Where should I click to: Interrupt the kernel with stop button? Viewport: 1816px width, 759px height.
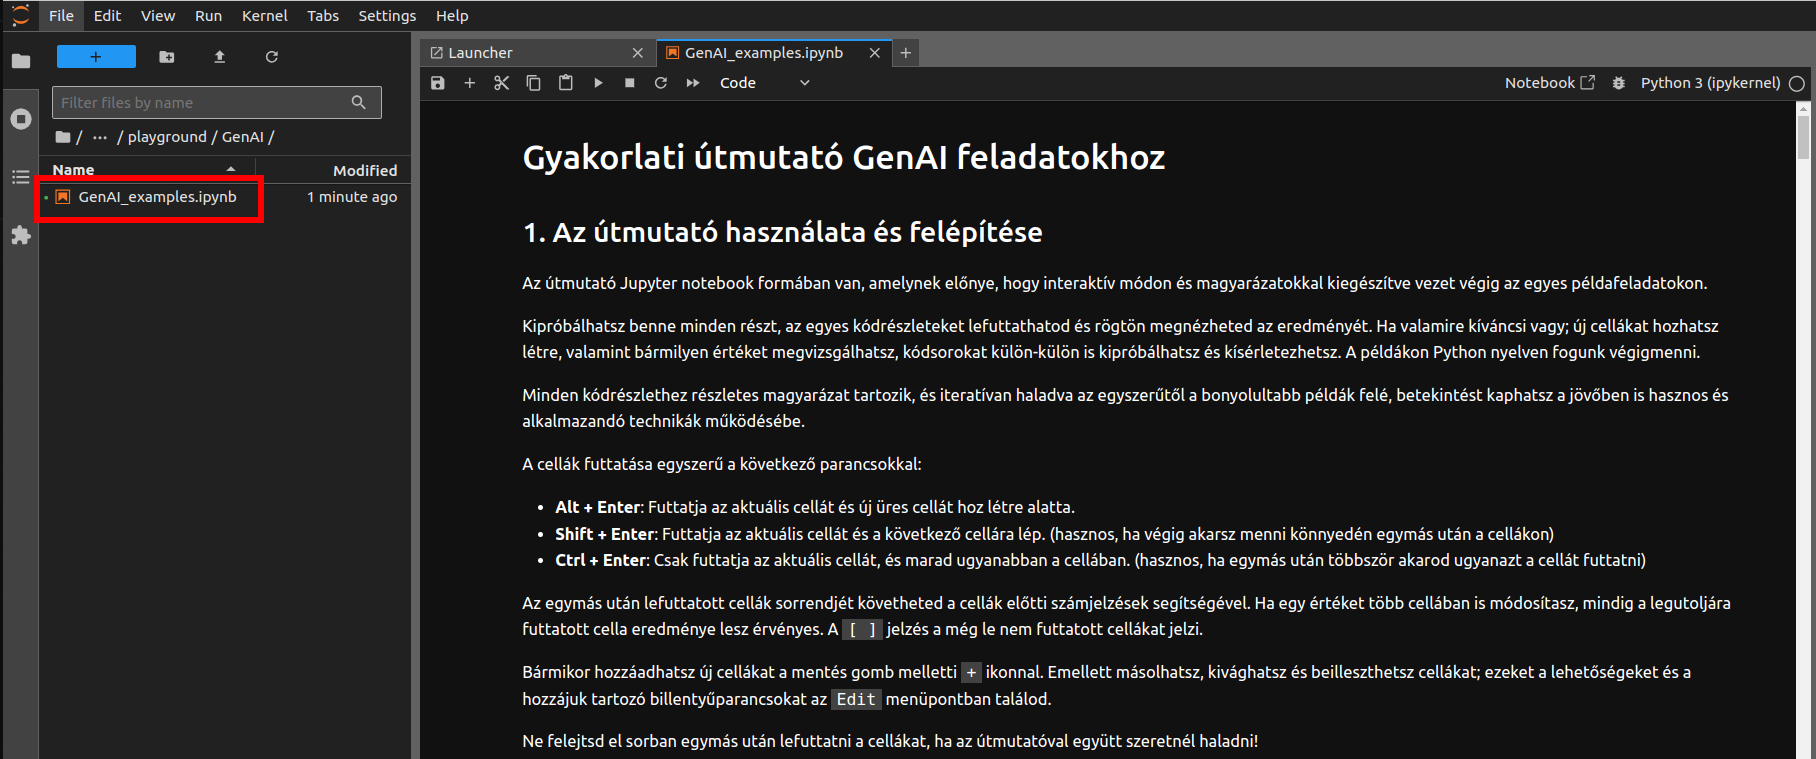[630, 83]
